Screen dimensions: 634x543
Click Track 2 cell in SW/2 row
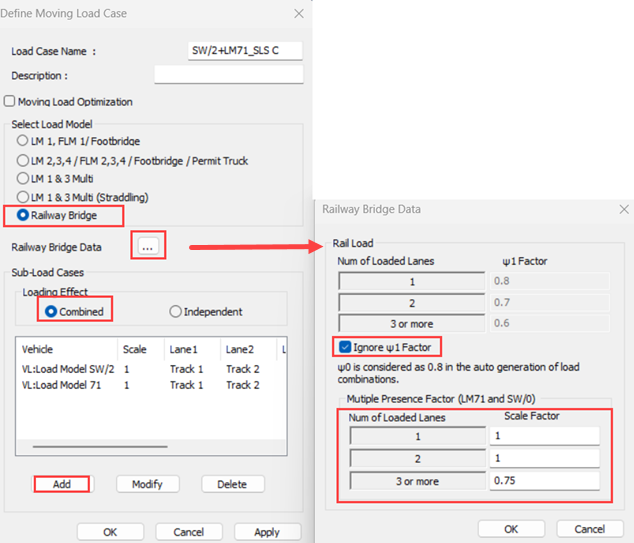coord(243,369)
